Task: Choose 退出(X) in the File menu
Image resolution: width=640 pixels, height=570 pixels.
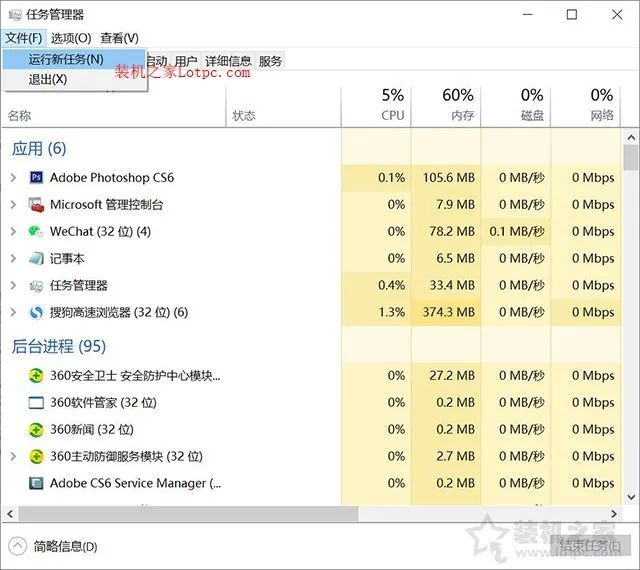Action: pyautogui.click(x=48, y=79)
